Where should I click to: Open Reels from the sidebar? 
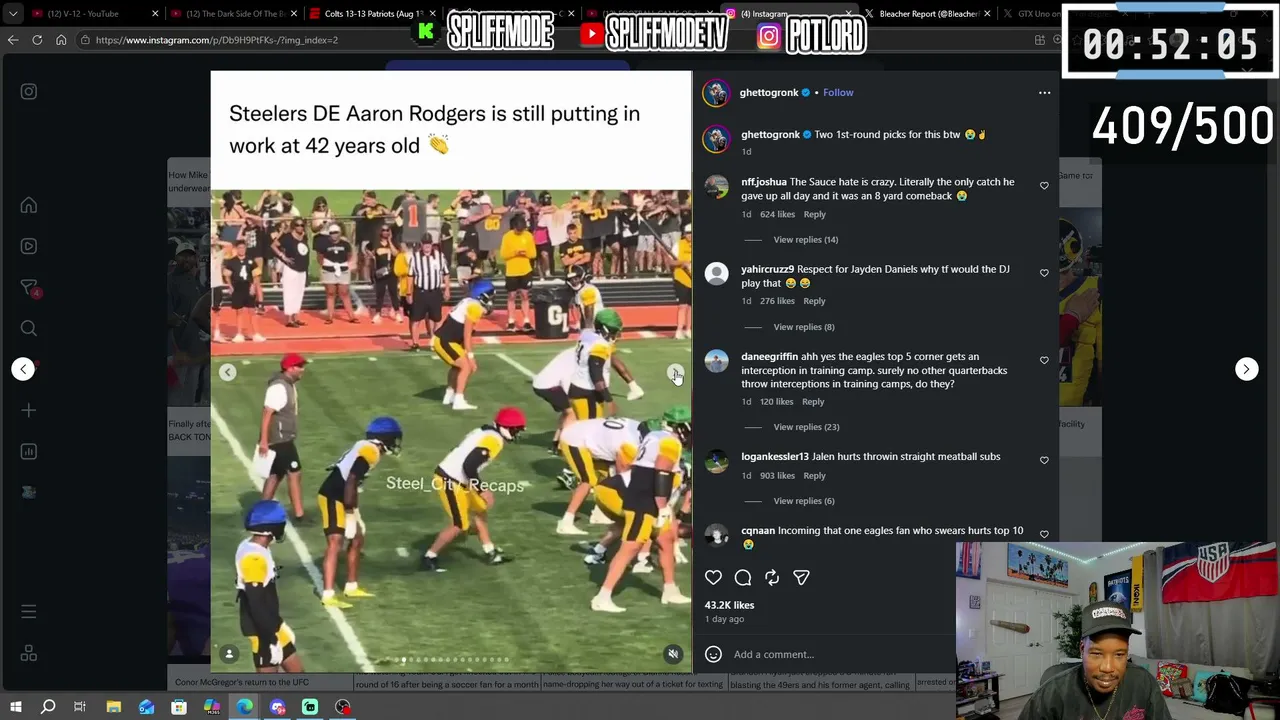pos(29,246)
